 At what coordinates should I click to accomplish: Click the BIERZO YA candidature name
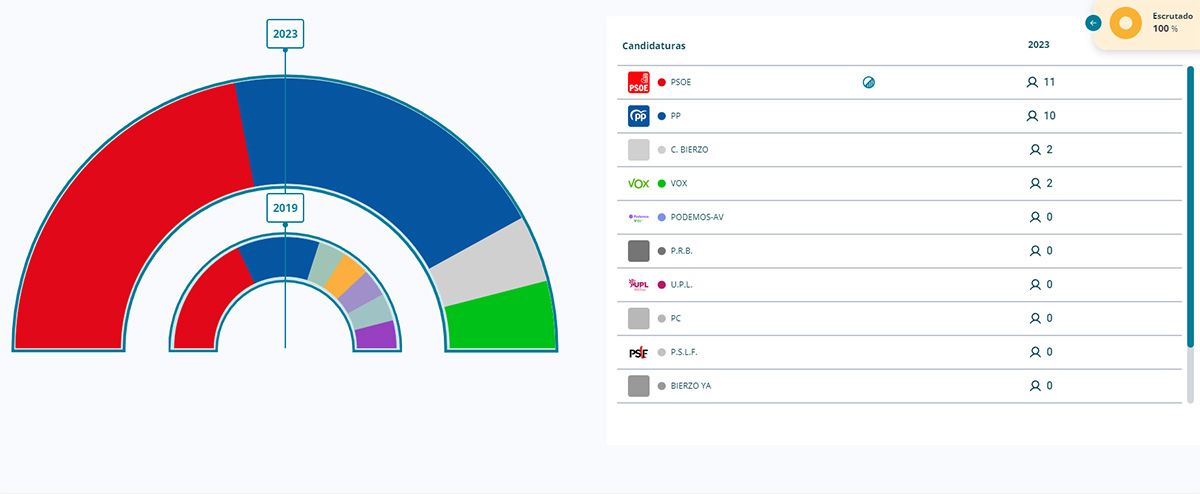(x=691, y=386)
